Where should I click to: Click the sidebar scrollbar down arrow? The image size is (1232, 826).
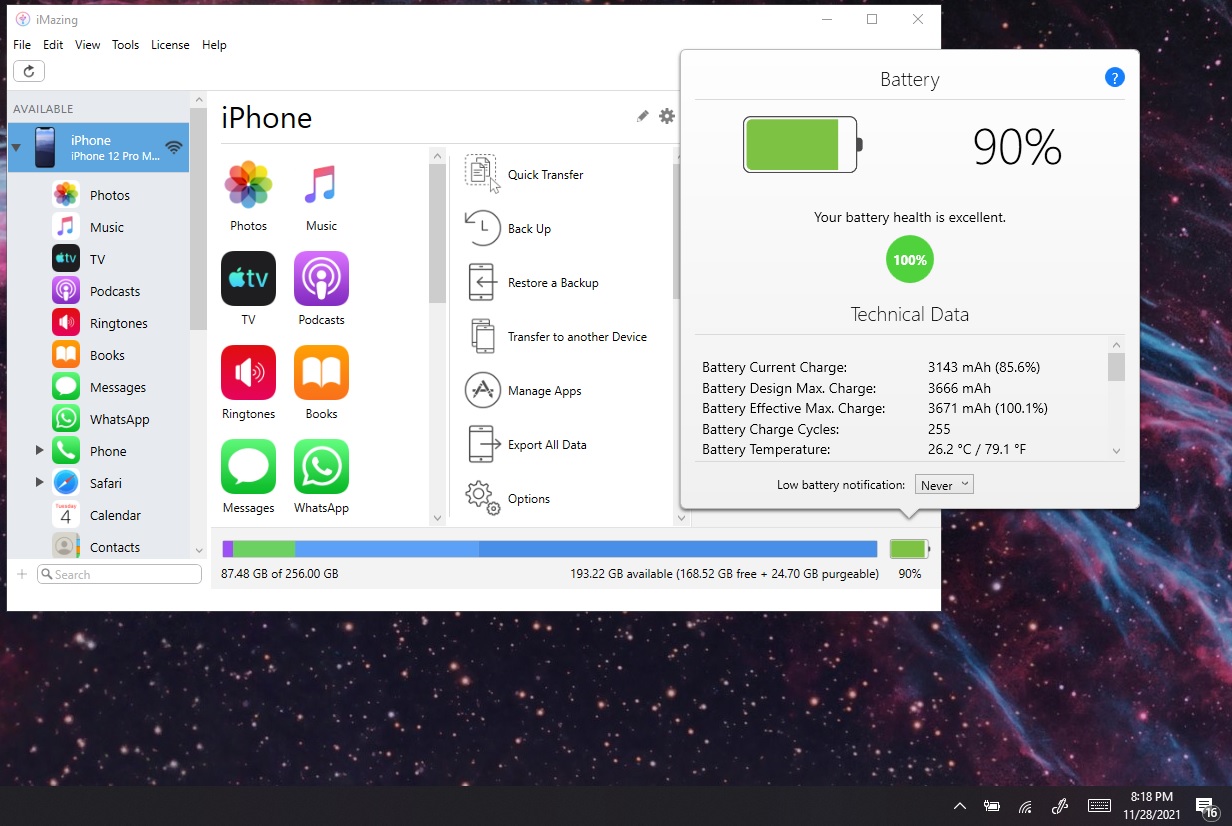point(198,550)
